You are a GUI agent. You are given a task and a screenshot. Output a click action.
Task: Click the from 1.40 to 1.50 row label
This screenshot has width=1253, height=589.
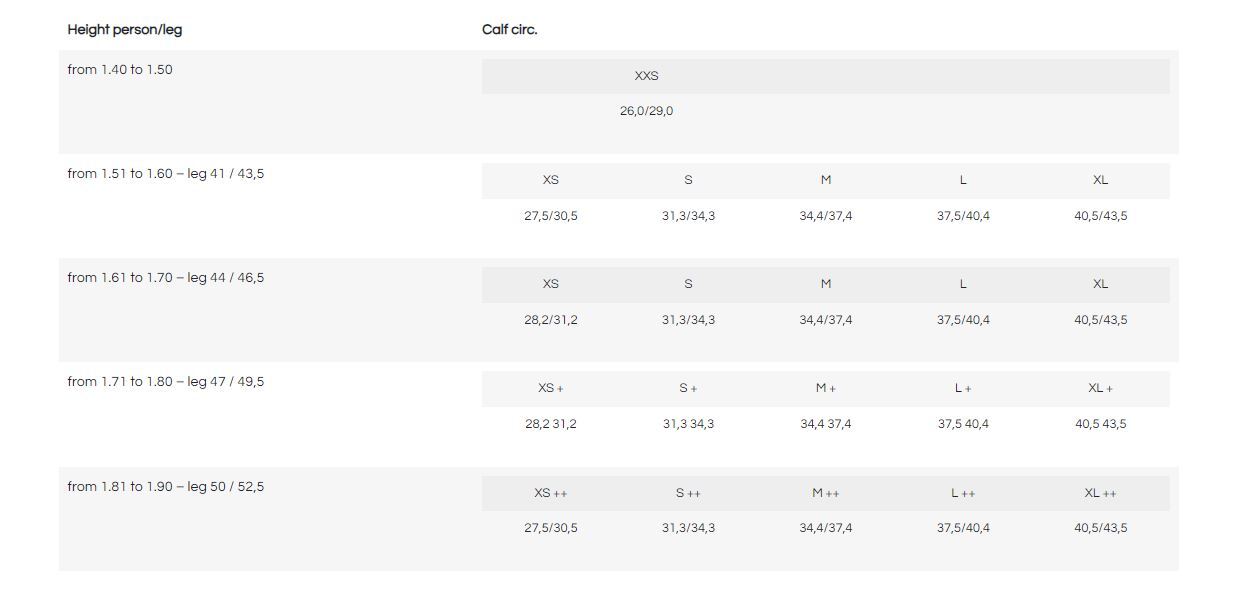pos(120,70)
